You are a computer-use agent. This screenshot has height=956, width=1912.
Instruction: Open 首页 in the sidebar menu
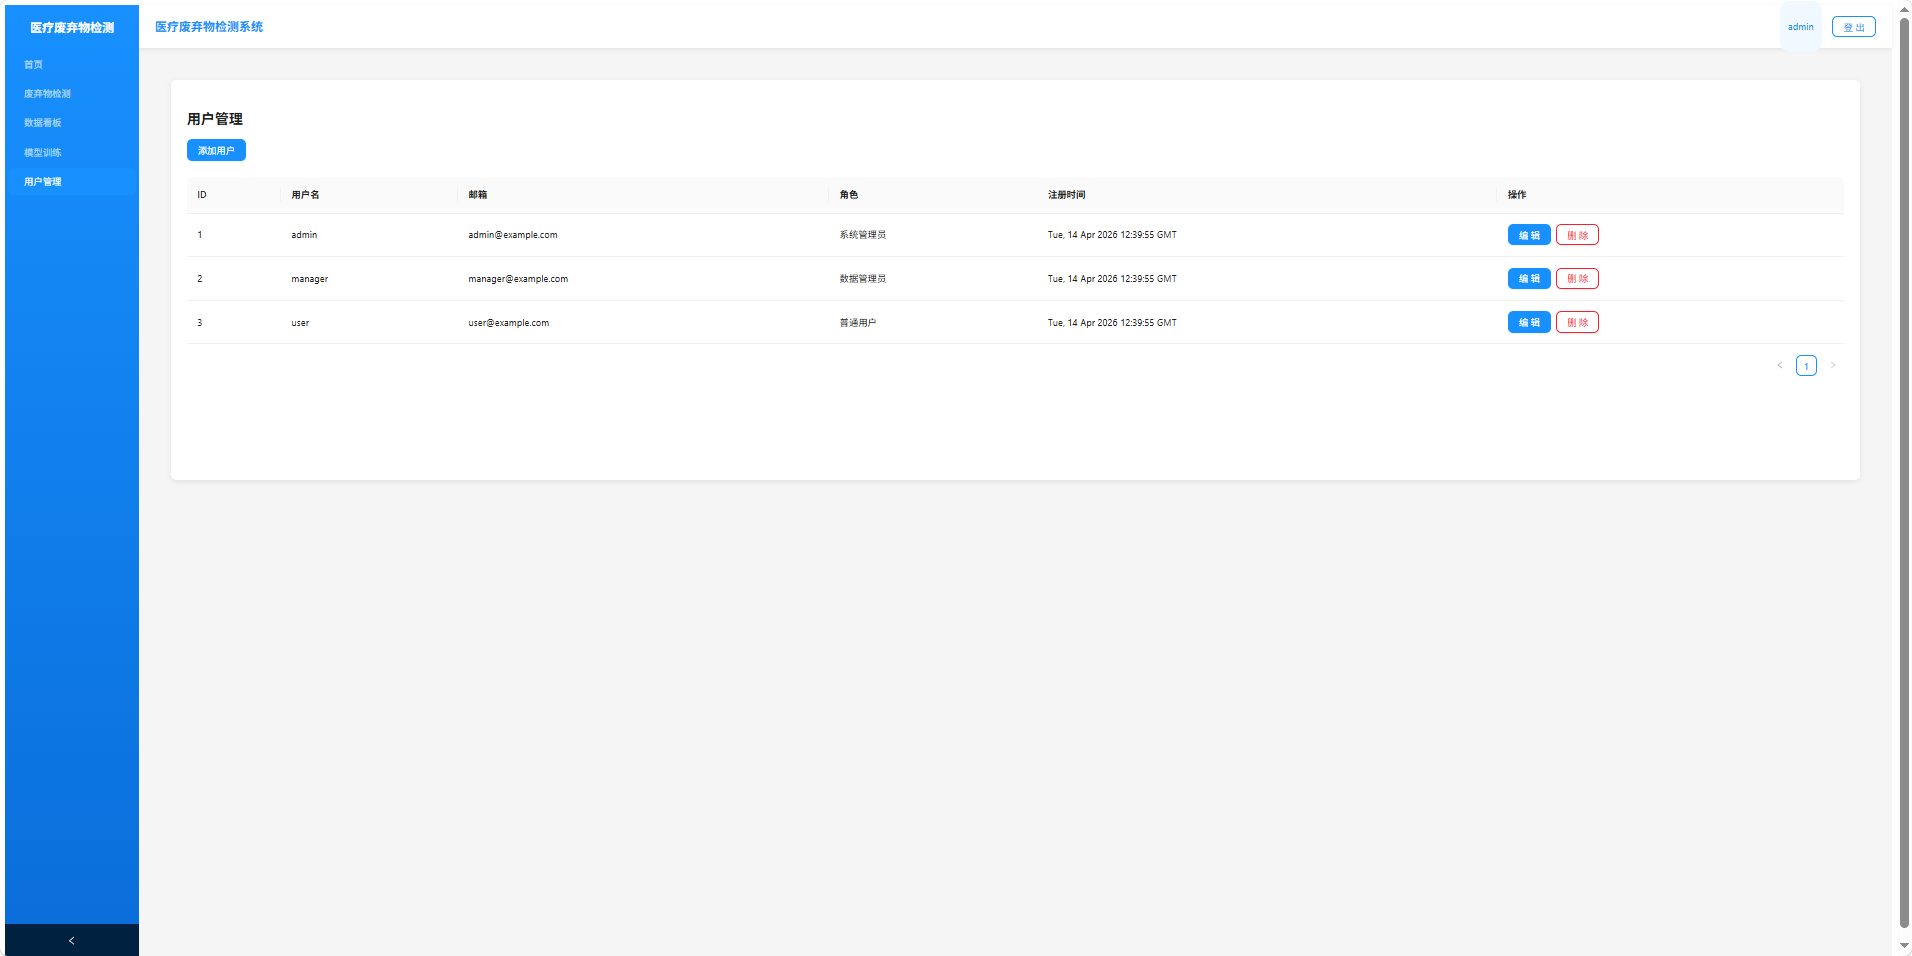71,64
